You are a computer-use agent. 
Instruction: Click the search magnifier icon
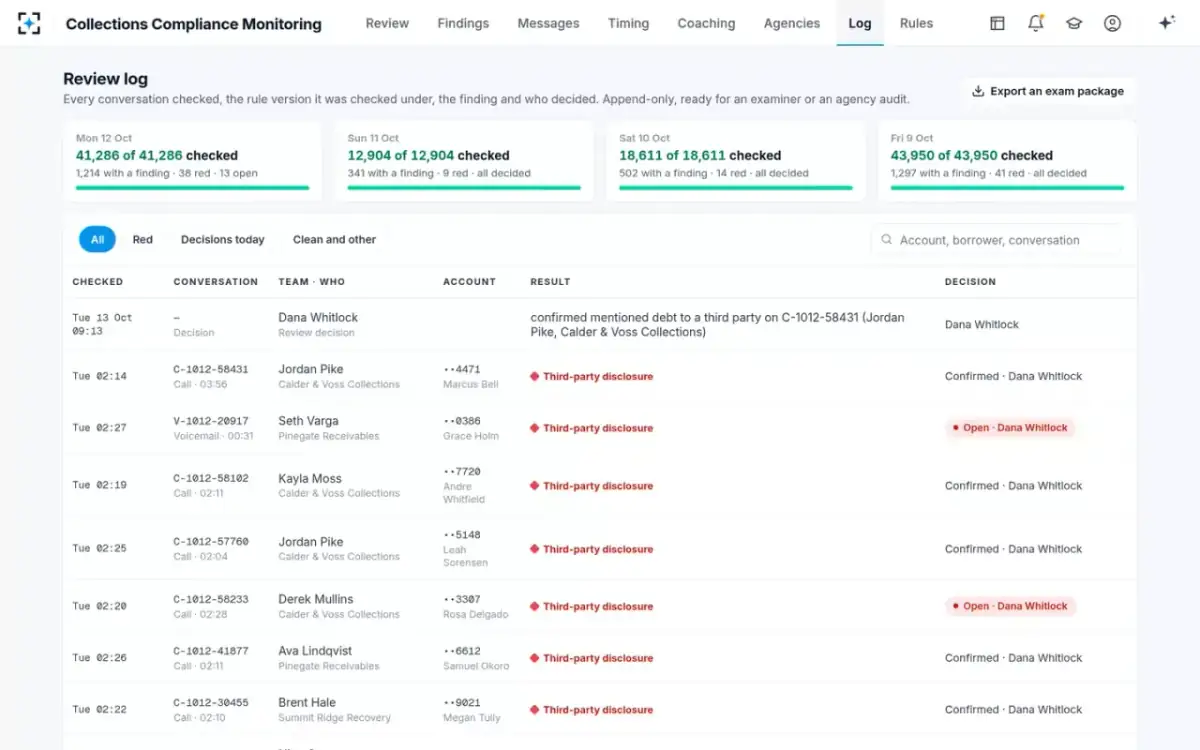887,240
